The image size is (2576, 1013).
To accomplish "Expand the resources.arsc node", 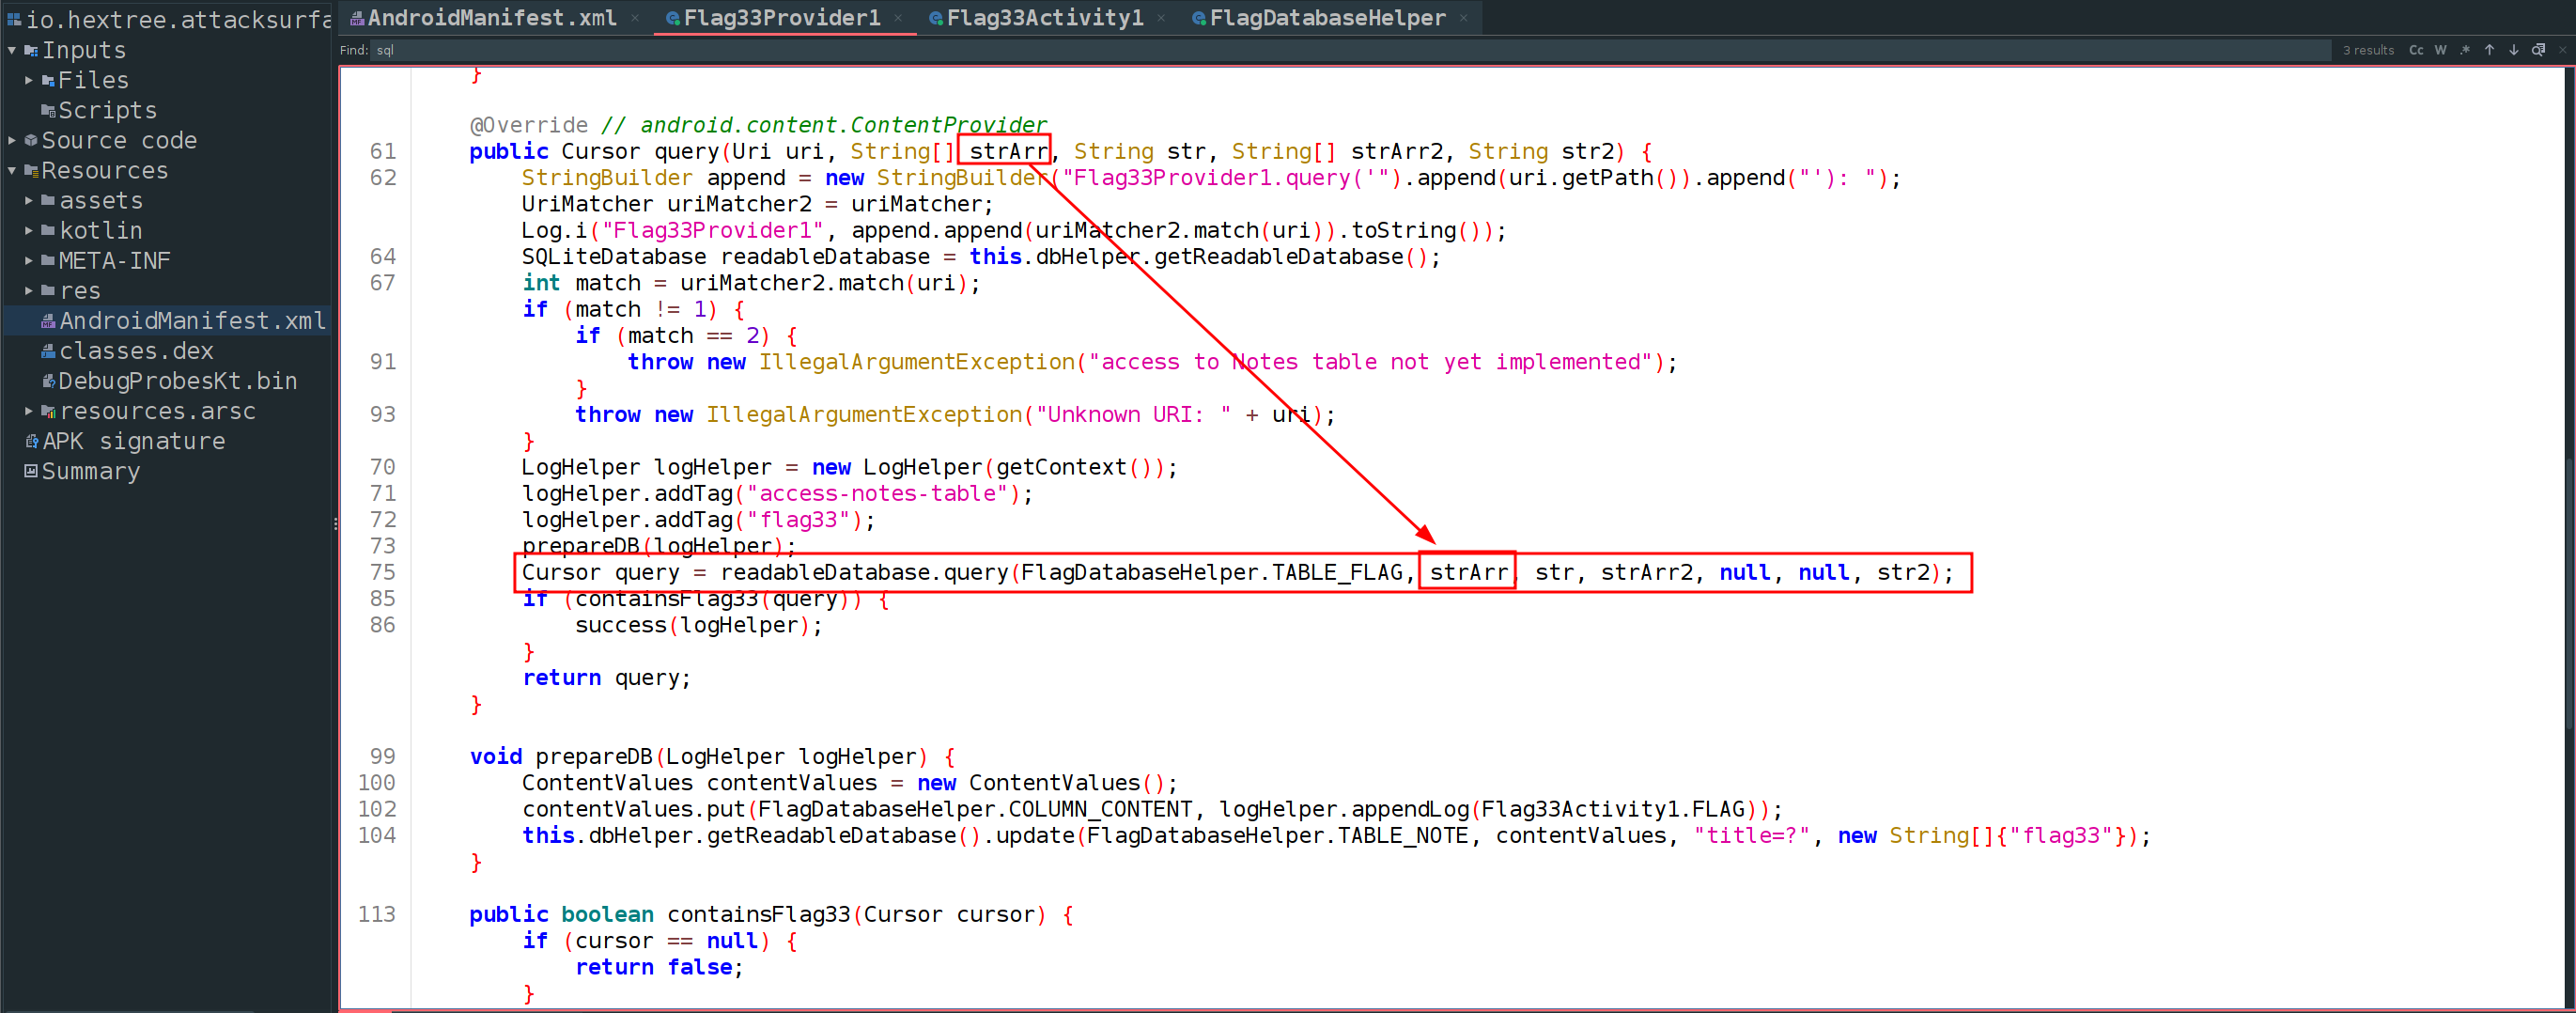I will 29,411.
